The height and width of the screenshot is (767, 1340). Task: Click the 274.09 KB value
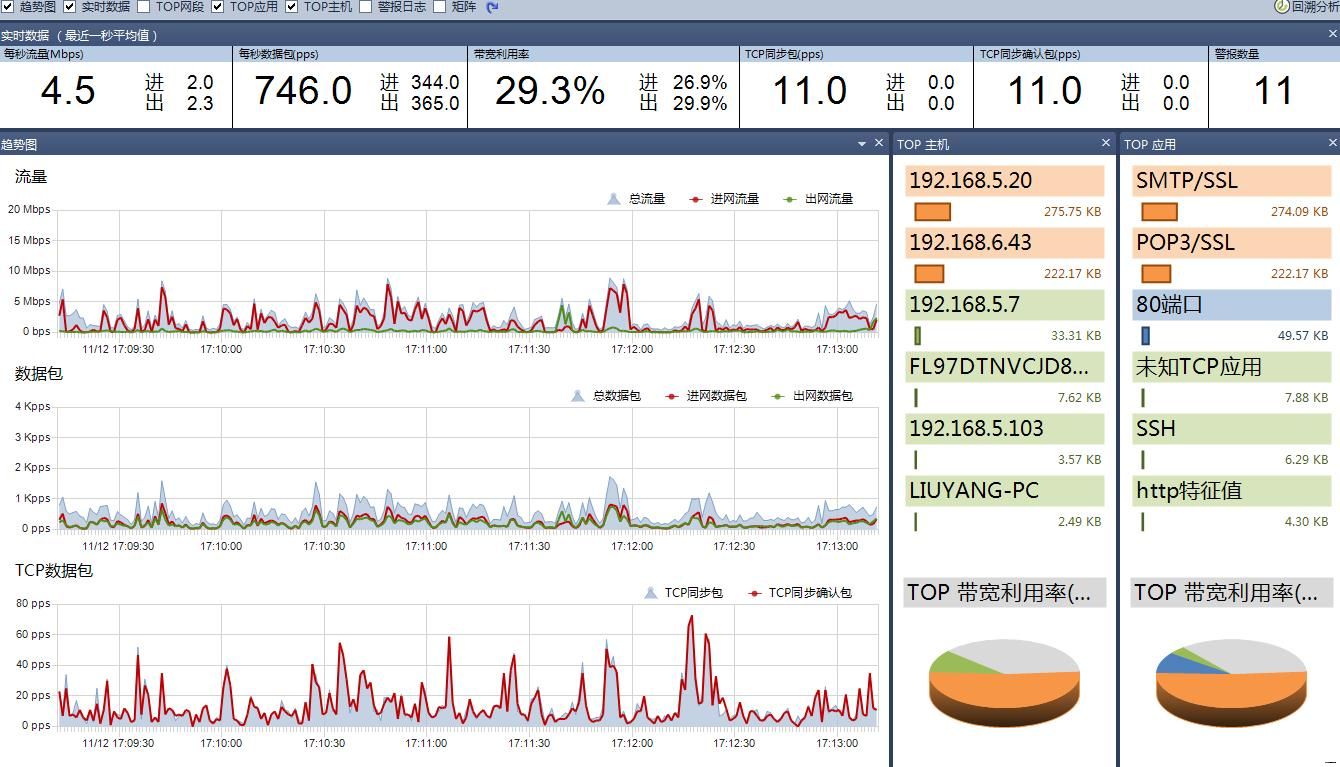[x=1299, y=212]
